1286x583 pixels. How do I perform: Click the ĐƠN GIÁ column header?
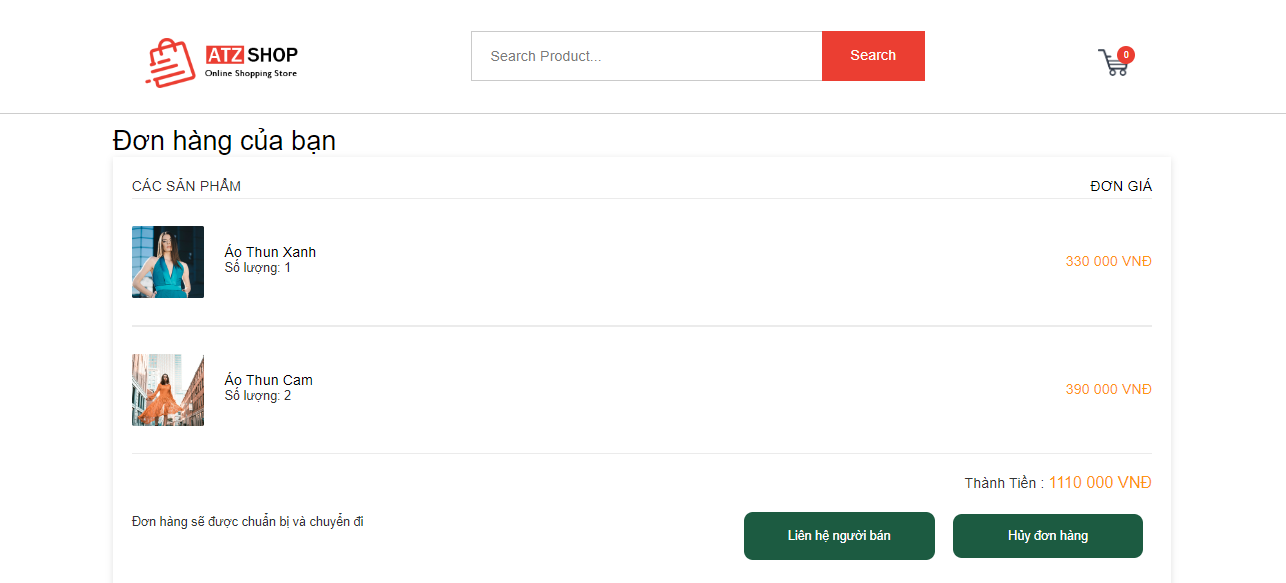(x=1121, y=186)
